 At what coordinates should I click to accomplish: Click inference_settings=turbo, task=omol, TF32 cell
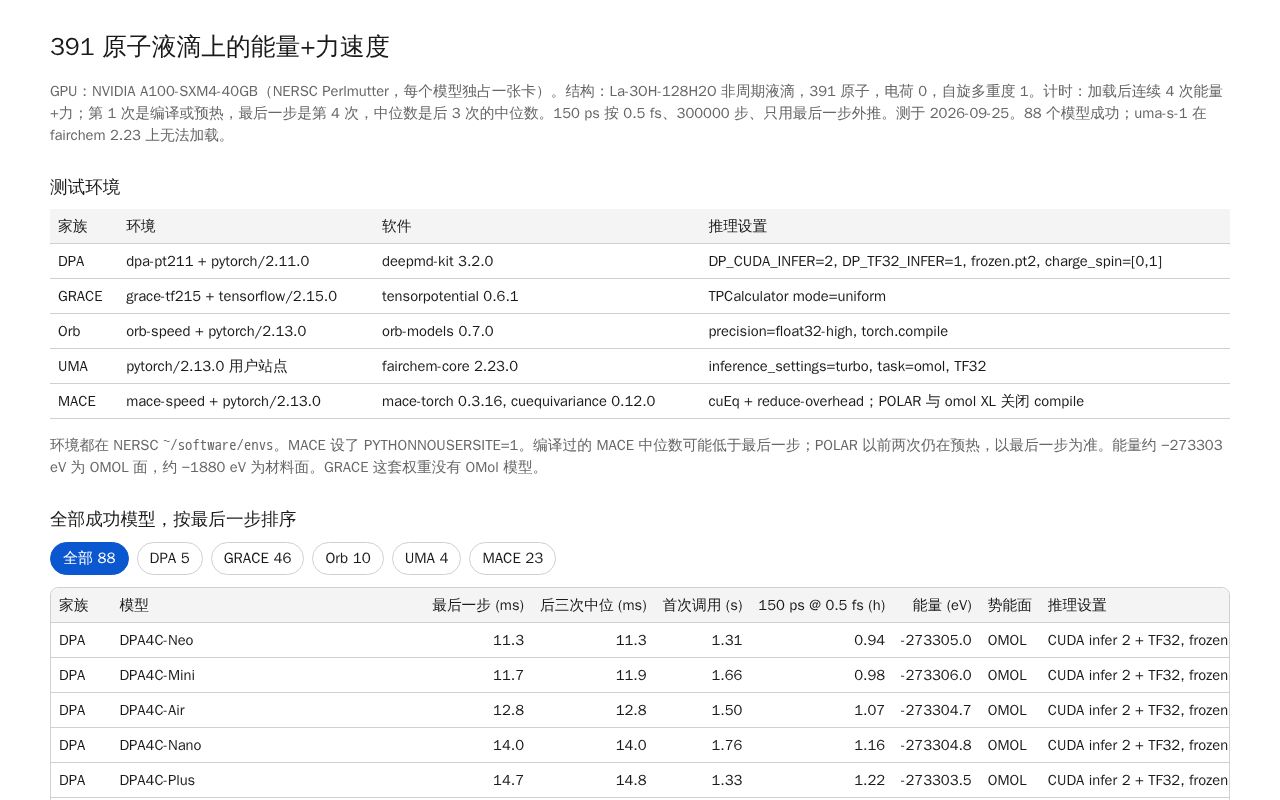point(847,366)
